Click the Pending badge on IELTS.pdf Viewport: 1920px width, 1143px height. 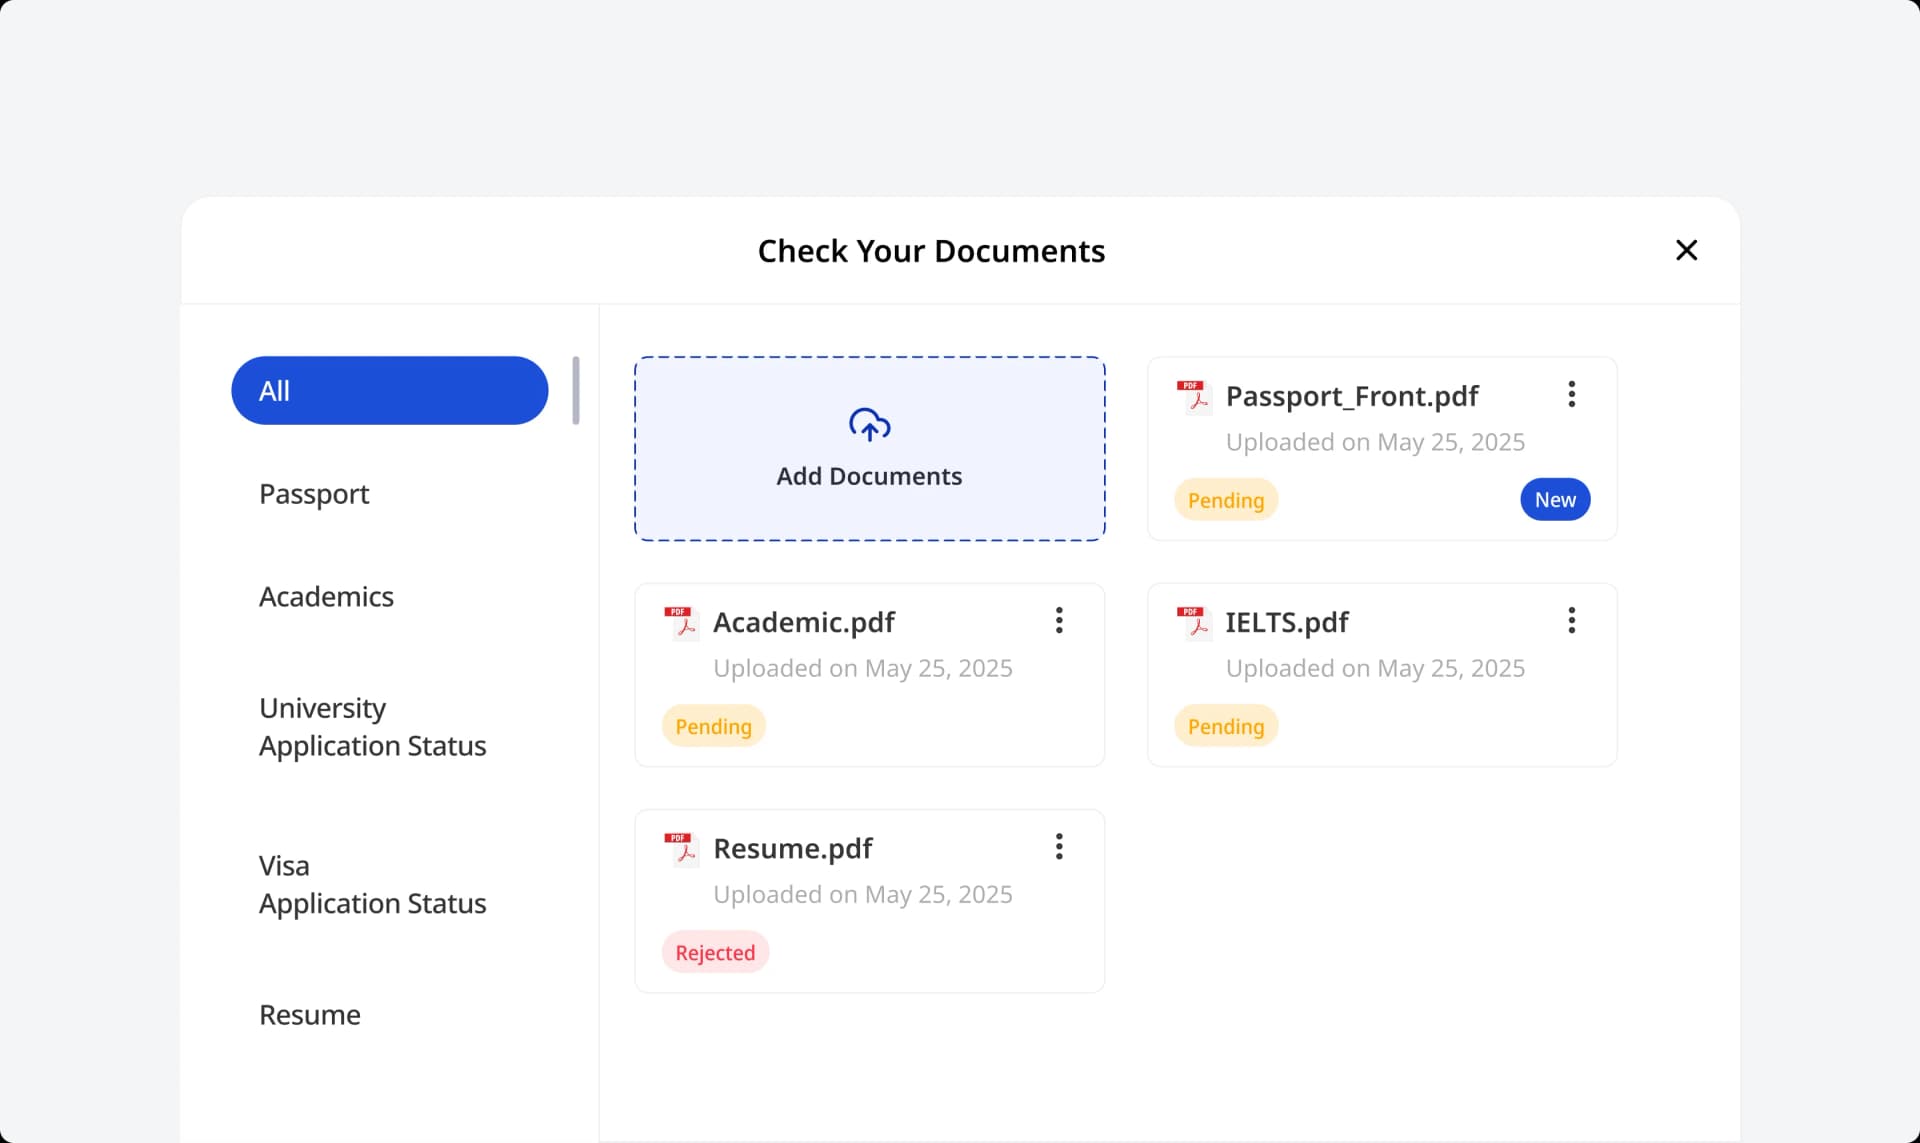pyautogui.click(x=1225, y=725)
